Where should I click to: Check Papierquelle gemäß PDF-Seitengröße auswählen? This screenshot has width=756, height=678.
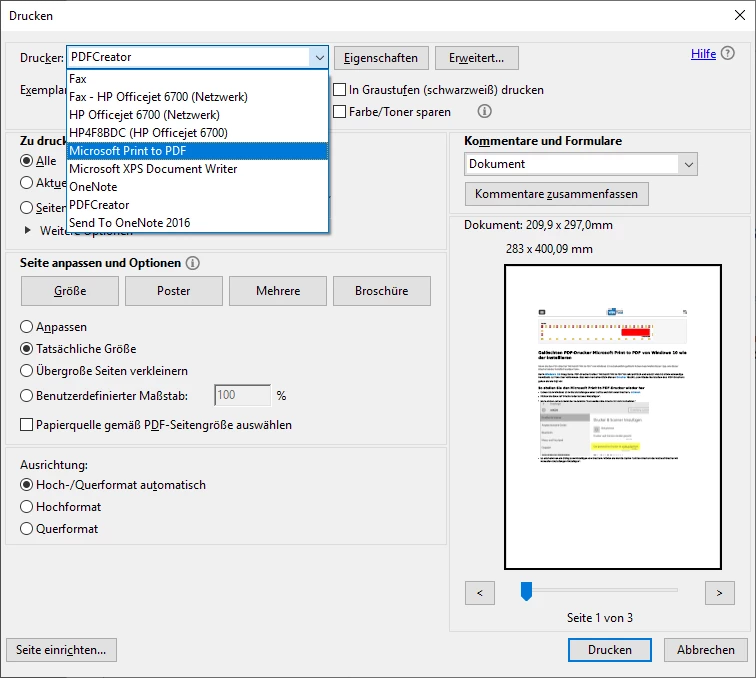click(27, 425)
